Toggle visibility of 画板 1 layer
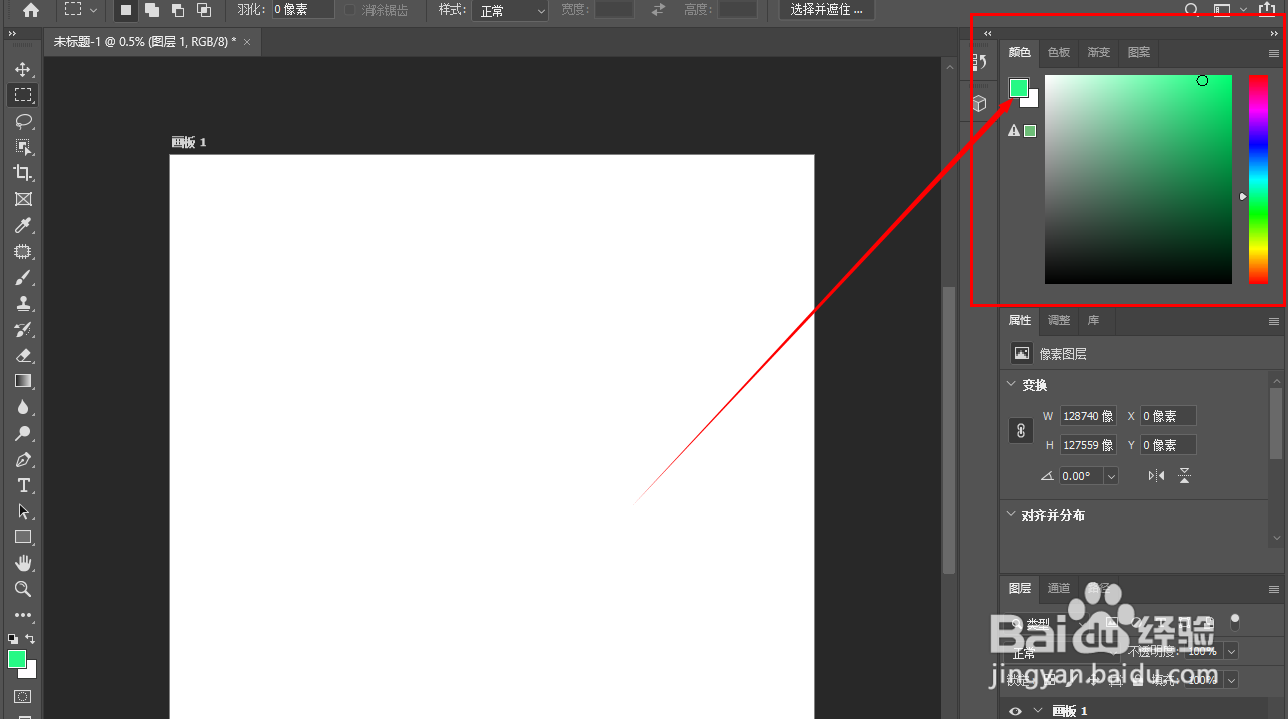The width and height of the screenshot is (1288, 719). [x=1015, y=711]
